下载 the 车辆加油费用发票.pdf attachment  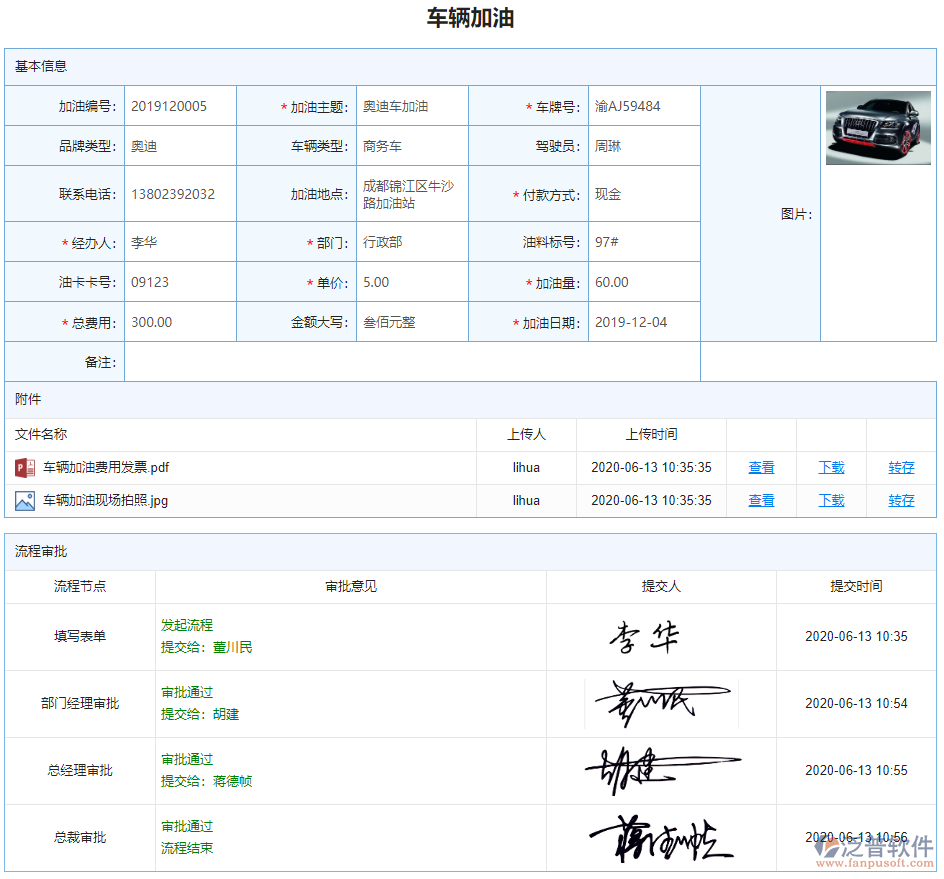(x=830, y=467)
